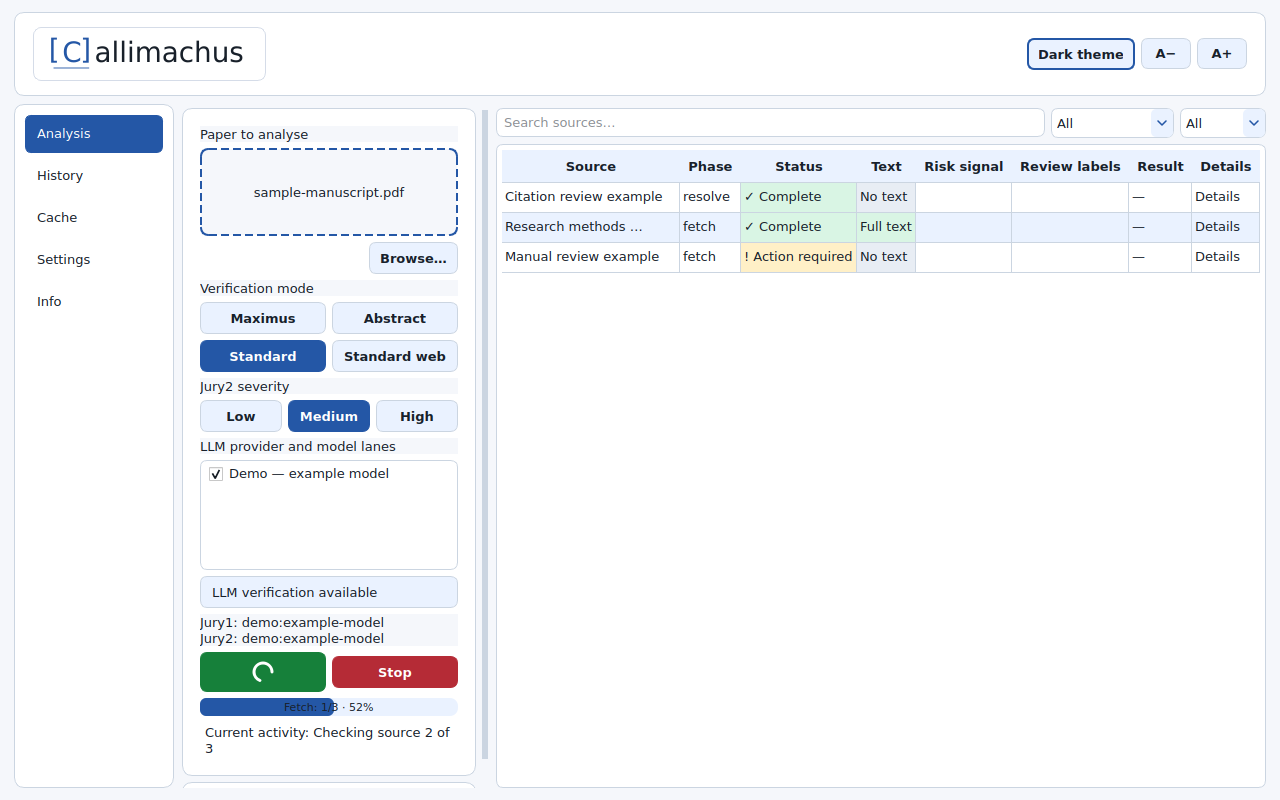Image resolution: width=1280 pixels, height=800 pixels.
Task: Select the Research methods … source cell
Action: click(591, 227)
